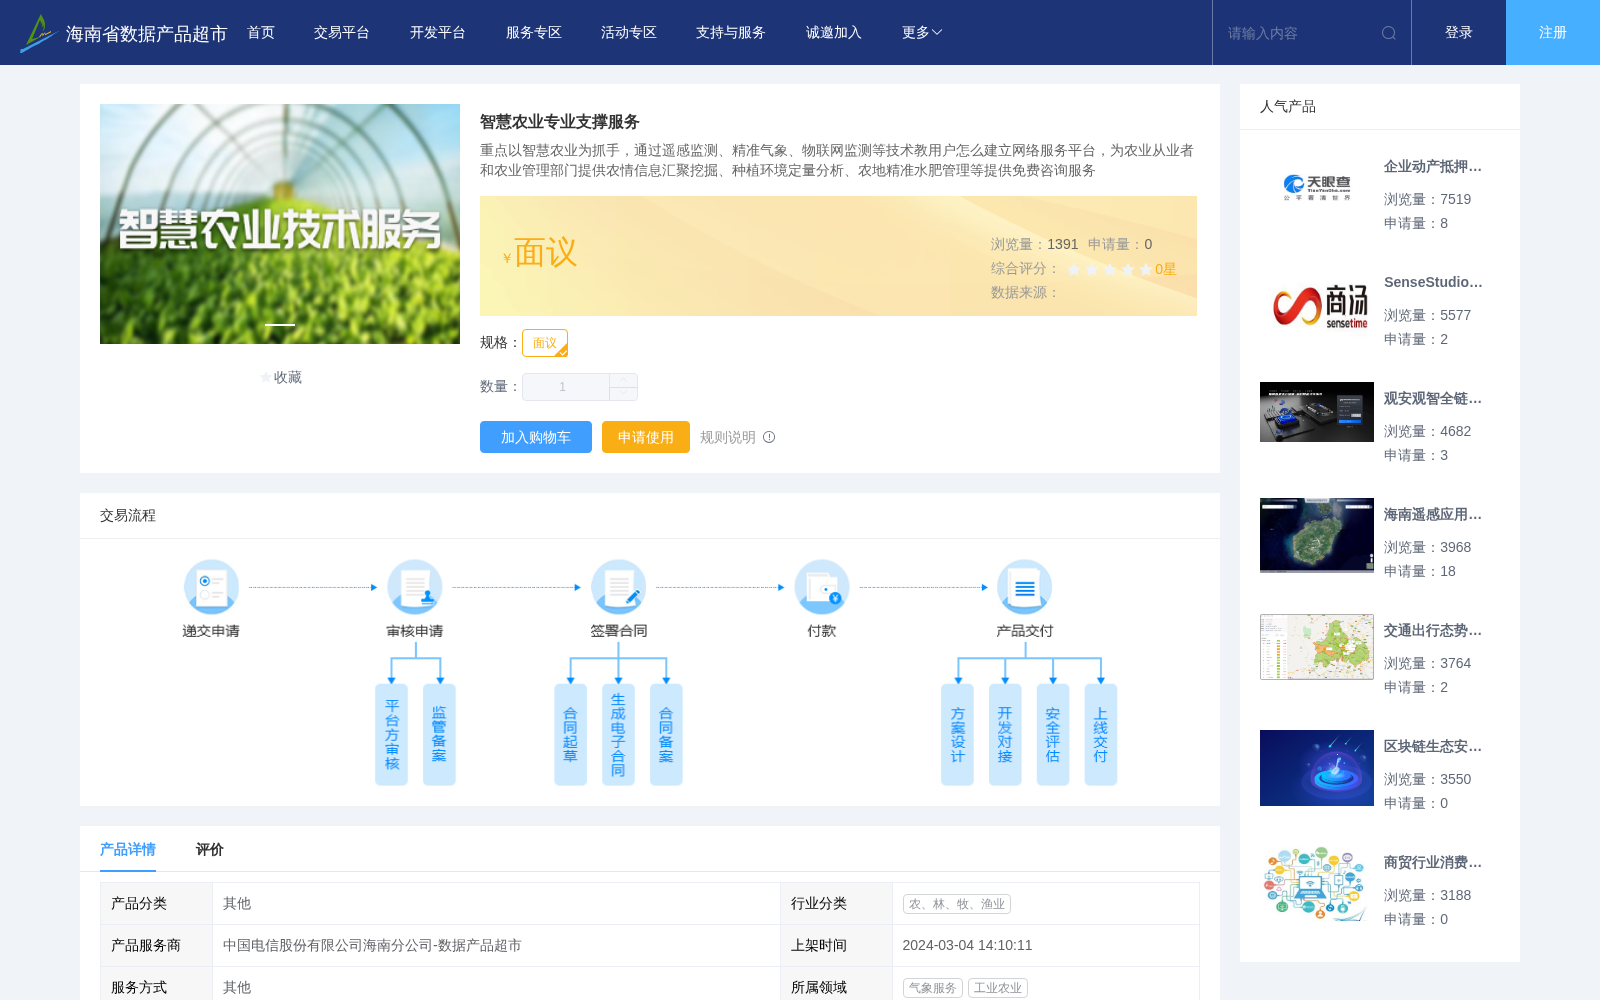Open the 交通出行态势 product title
Screen dimensions: 1600x1000
(1433, 630)
